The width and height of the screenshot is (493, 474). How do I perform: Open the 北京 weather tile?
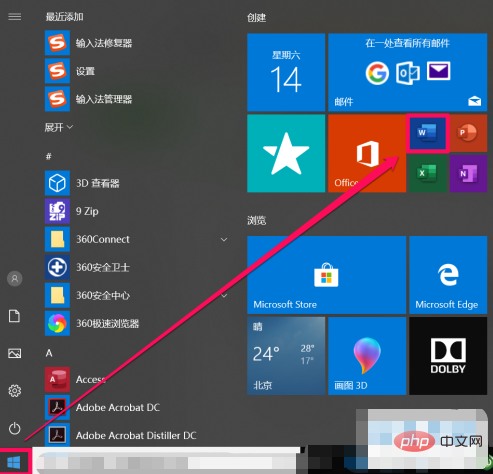(286, 356)
